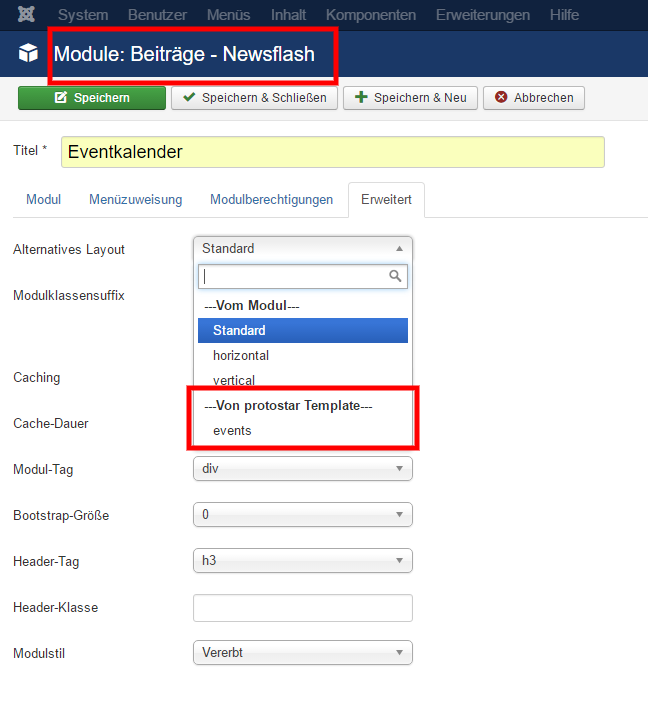Expand the Modulstil dropdown

tap(302, 653)
